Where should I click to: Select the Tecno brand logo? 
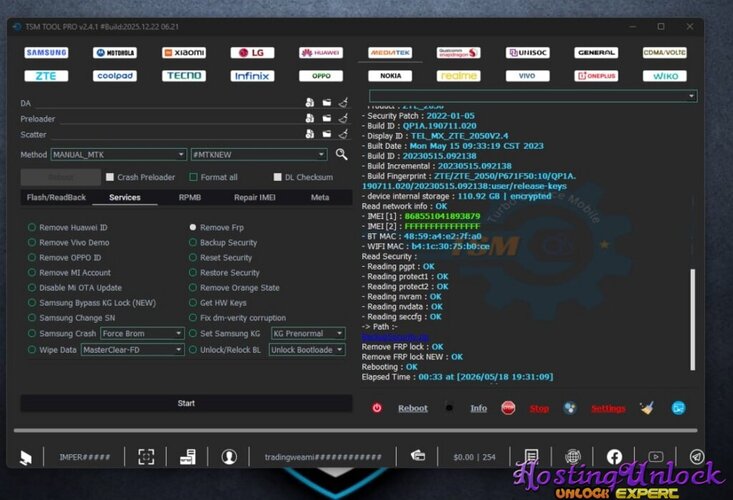point(184,76)
